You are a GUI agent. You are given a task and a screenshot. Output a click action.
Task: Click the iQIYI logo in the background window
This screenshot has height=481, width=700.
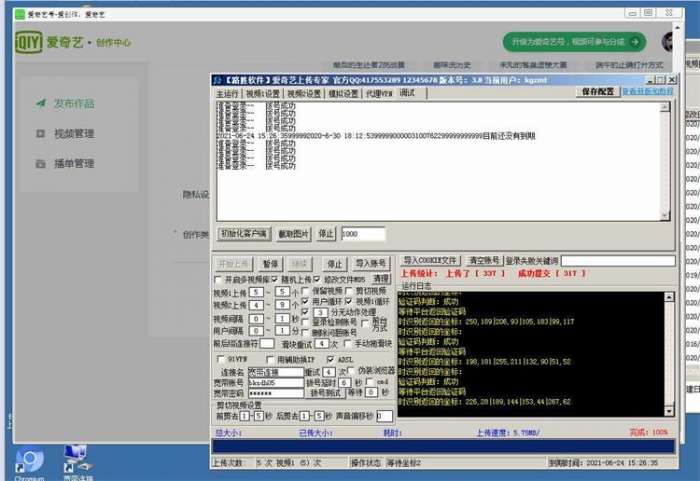[x=29, y=42]
